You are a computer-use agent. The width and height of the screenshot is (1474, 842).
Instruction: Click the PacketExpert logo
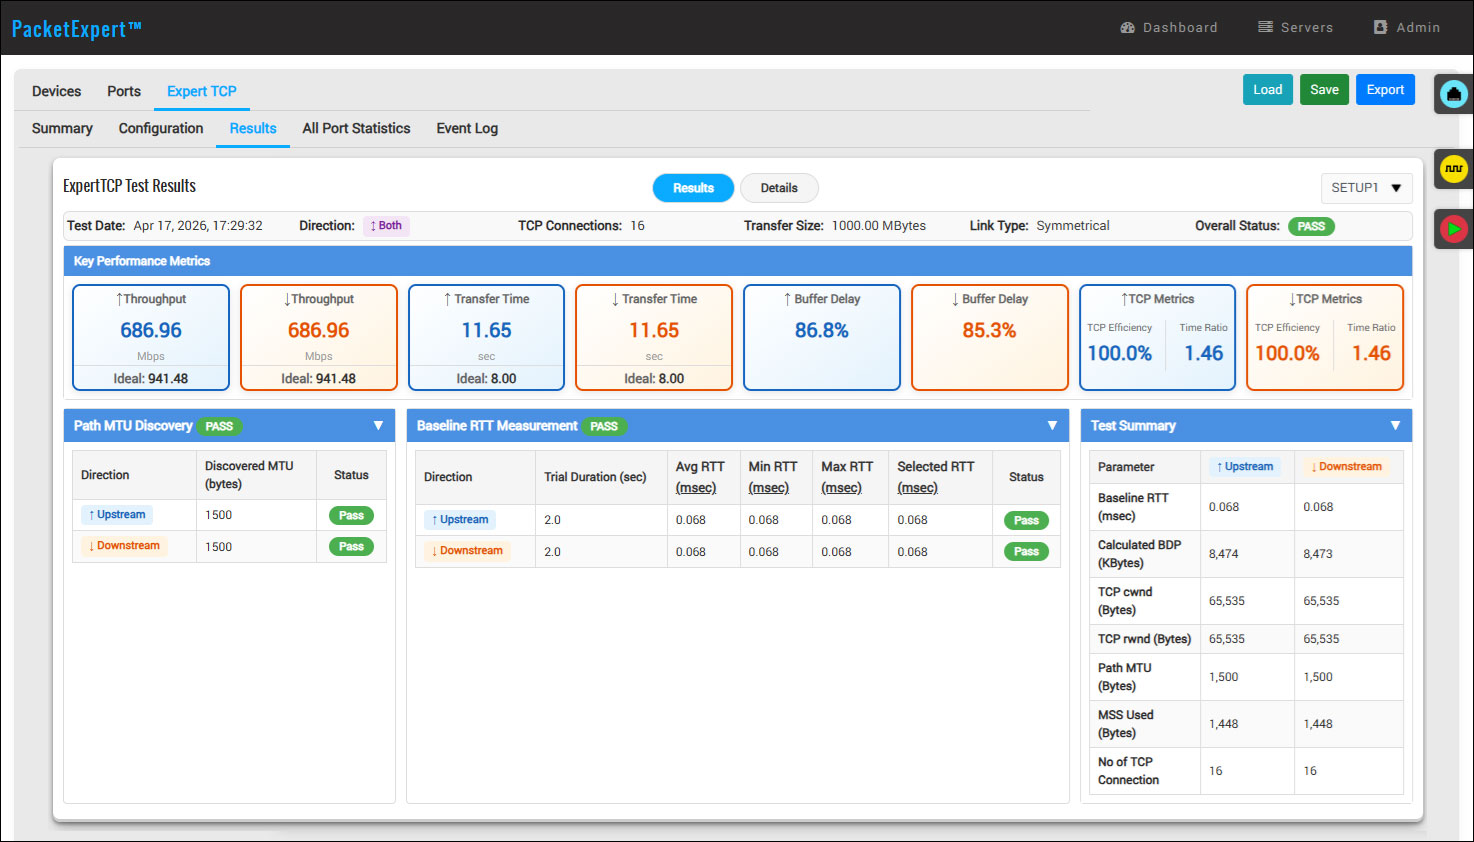(x=76, y=28)
